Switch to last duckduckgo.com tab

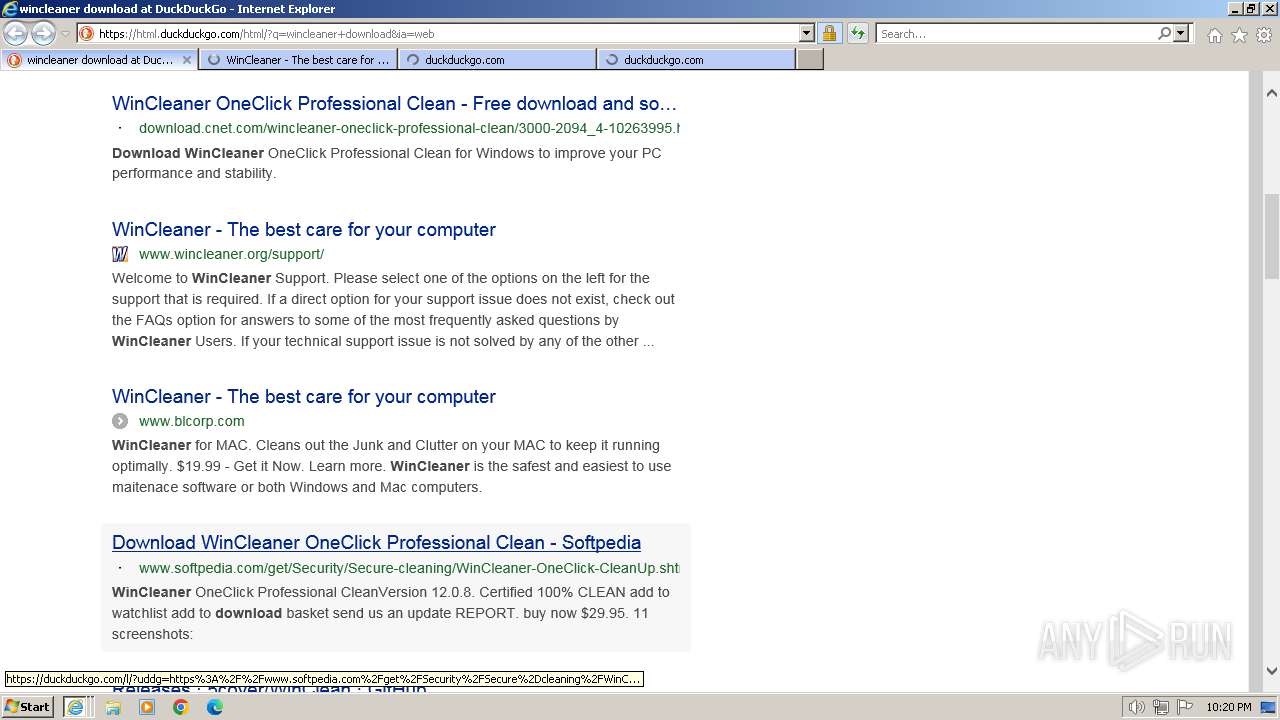click(696, 60)
